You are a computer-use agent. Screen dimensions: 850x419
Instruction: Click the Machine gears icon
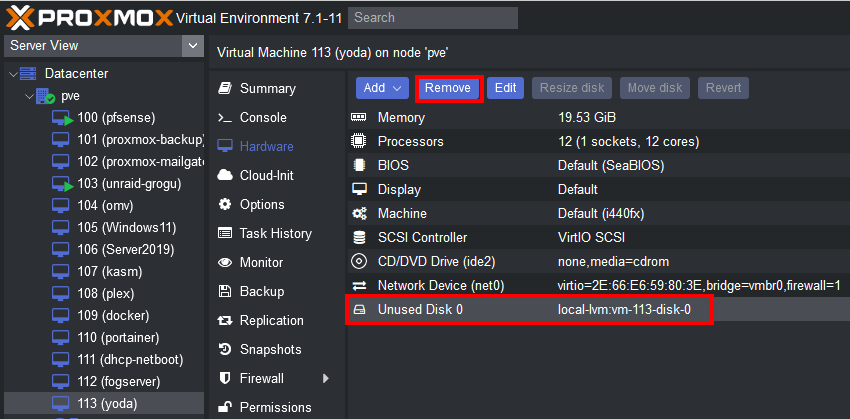pos(358,214)
